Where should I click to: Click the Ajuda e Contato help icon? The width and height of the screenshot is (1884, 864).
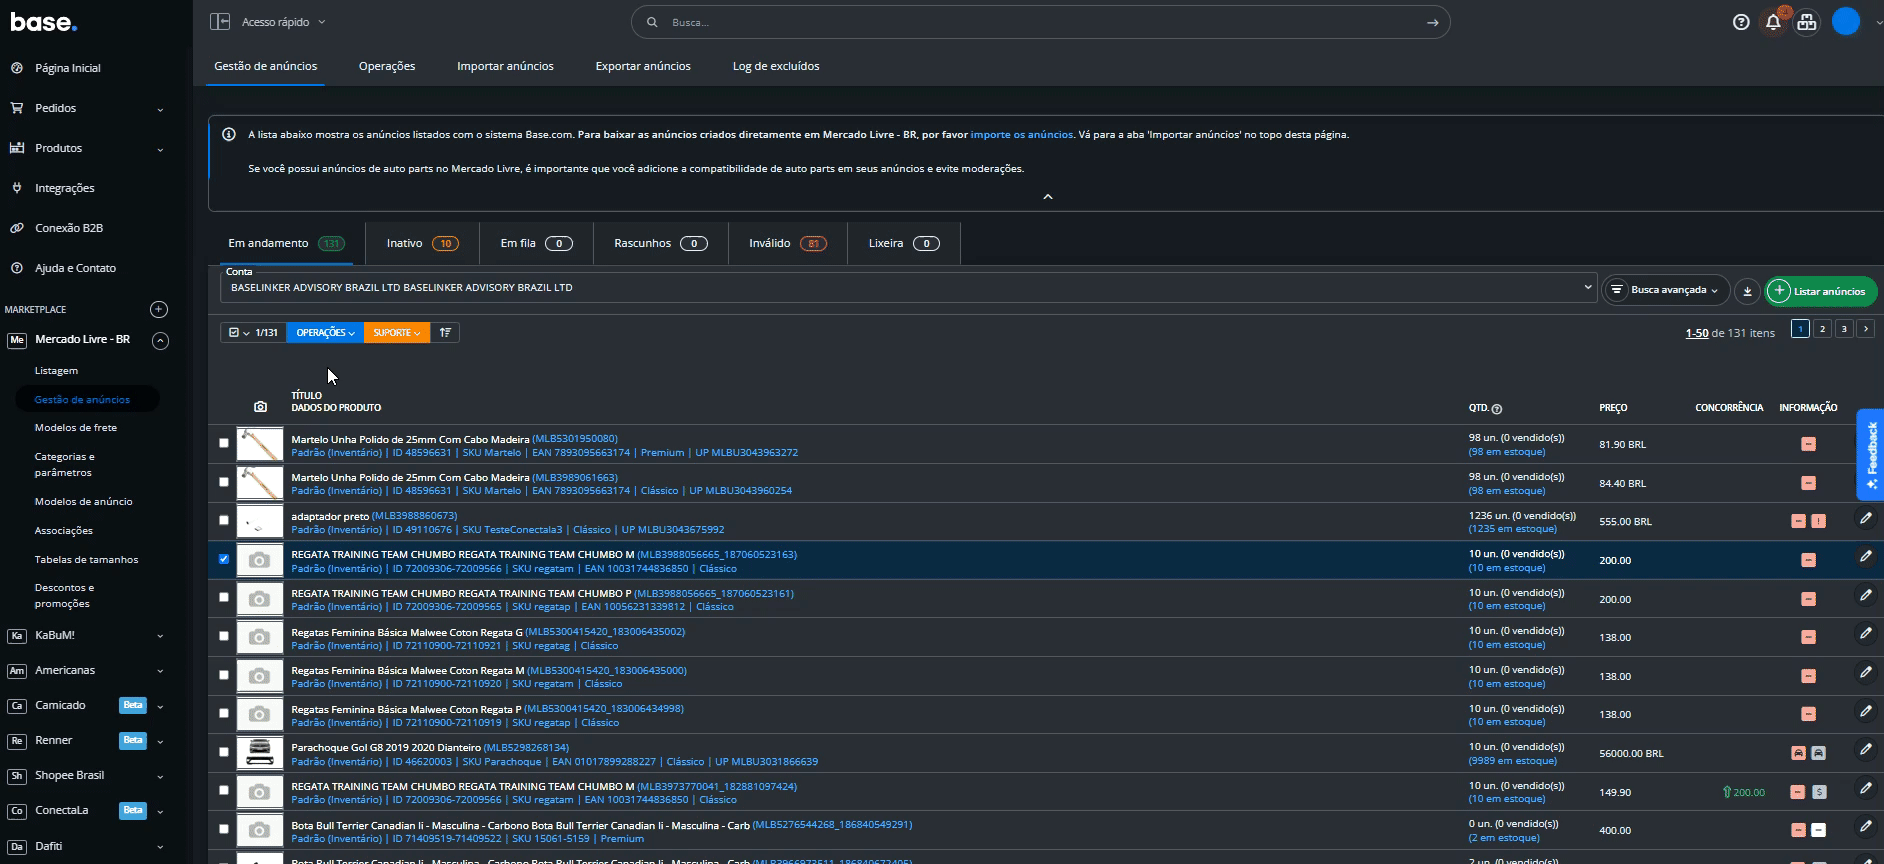(17, 268)
